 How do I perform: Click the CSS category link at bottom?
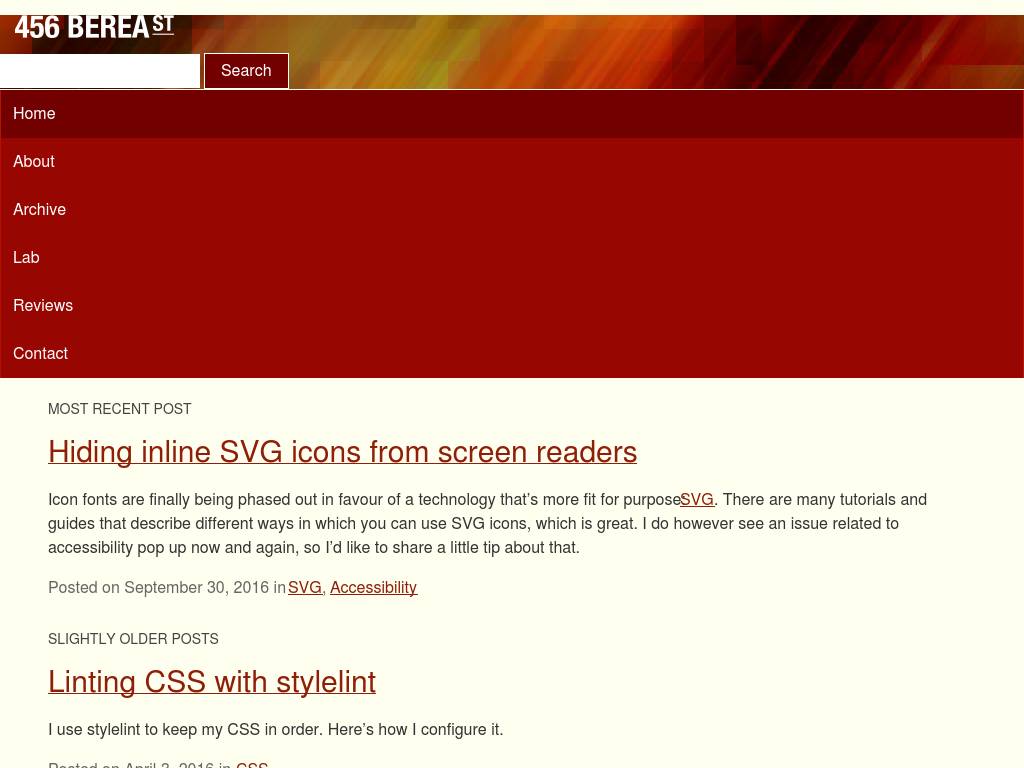pos(252,764)
